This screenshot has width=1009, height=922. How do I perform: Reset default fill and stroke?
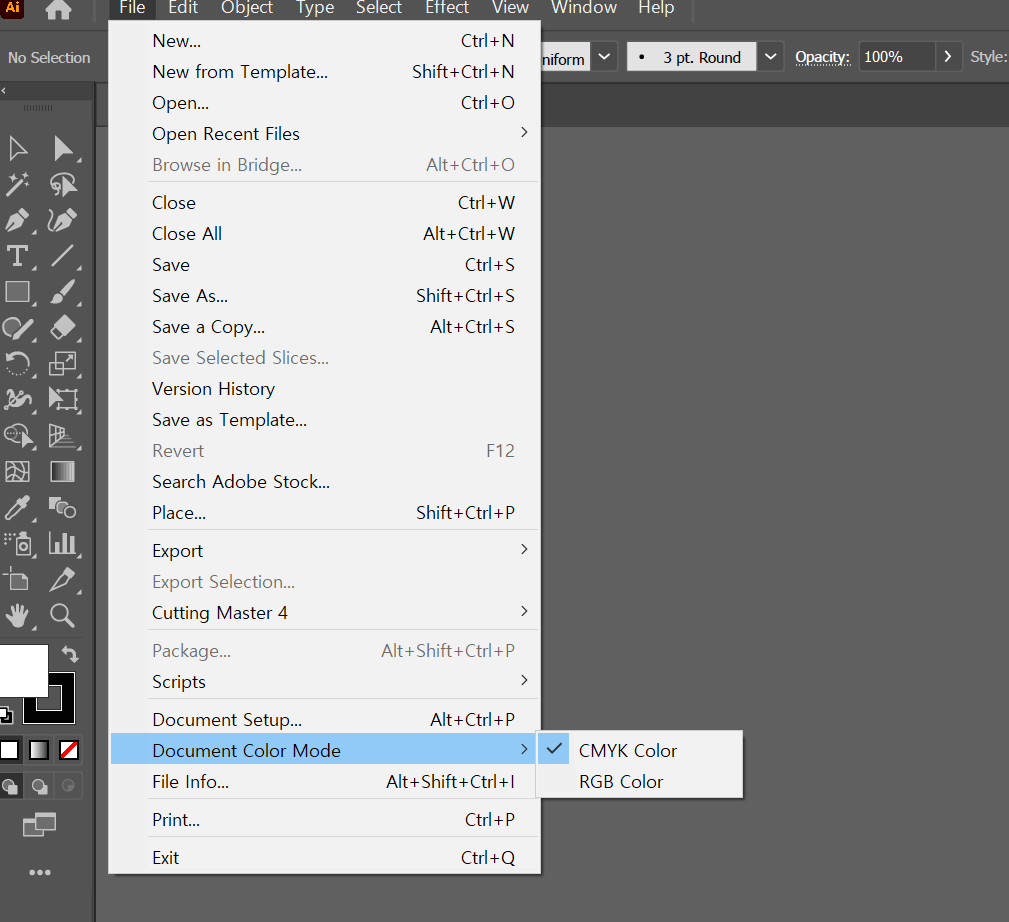tap(6, 715)
